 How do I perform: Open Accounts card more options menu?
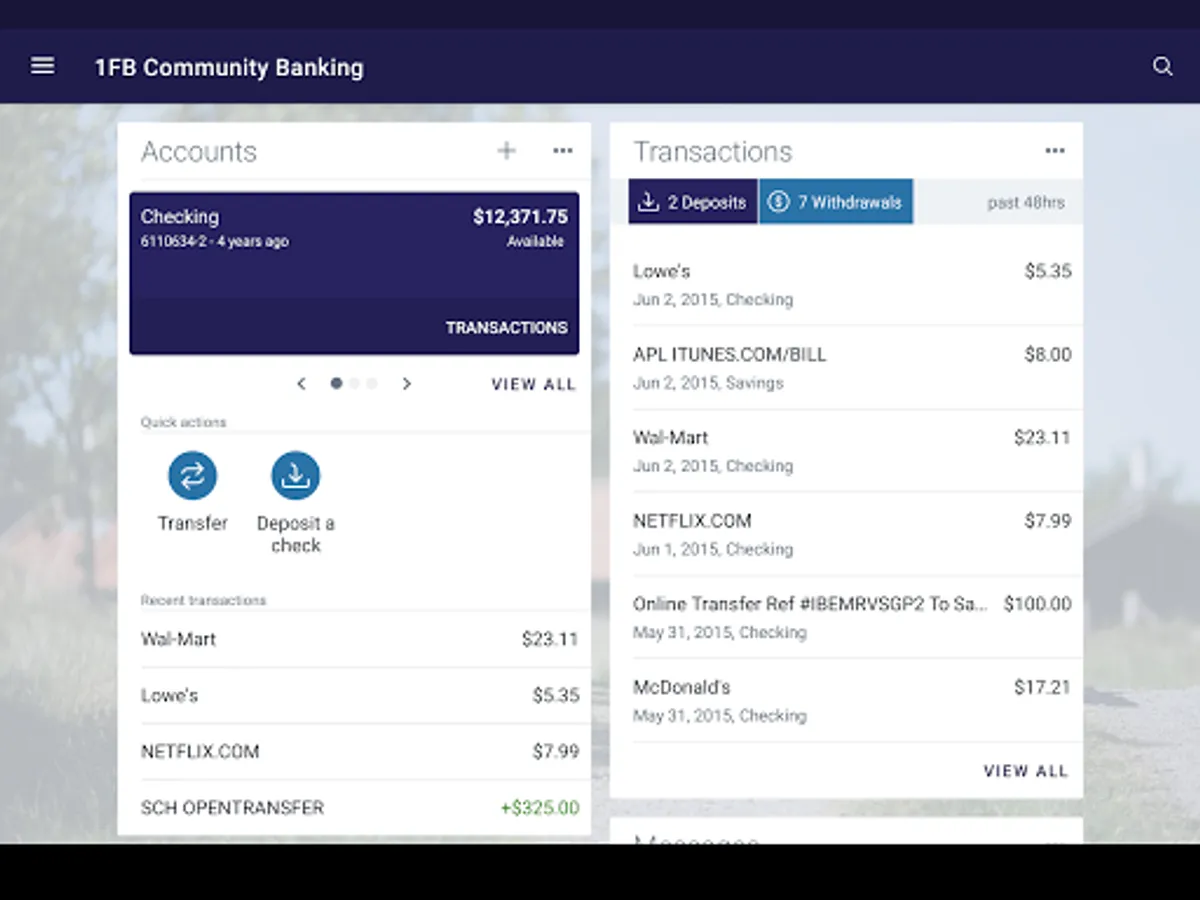point(563,151)
